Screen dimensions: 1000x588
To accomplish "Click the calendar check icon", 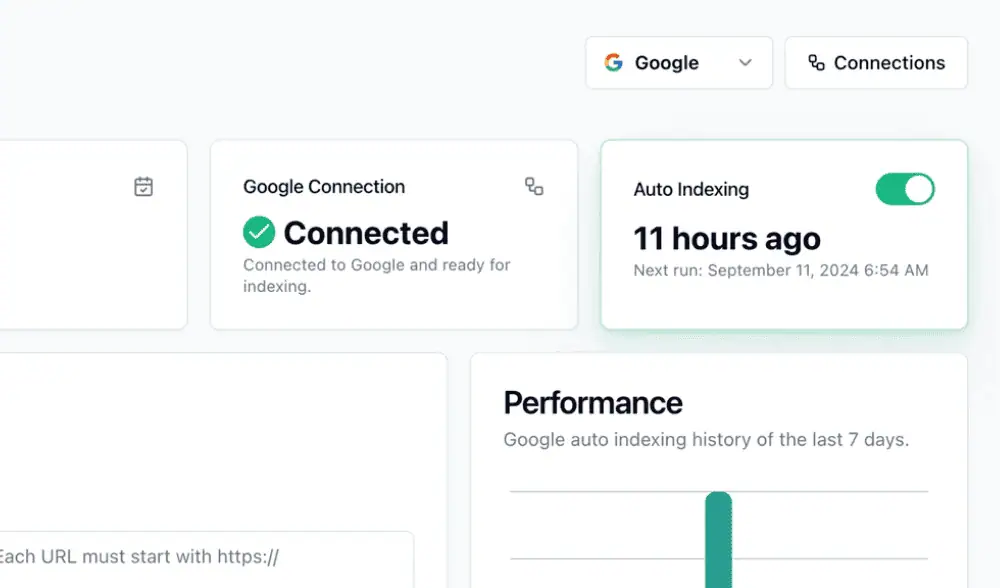I will coord(144,187).
